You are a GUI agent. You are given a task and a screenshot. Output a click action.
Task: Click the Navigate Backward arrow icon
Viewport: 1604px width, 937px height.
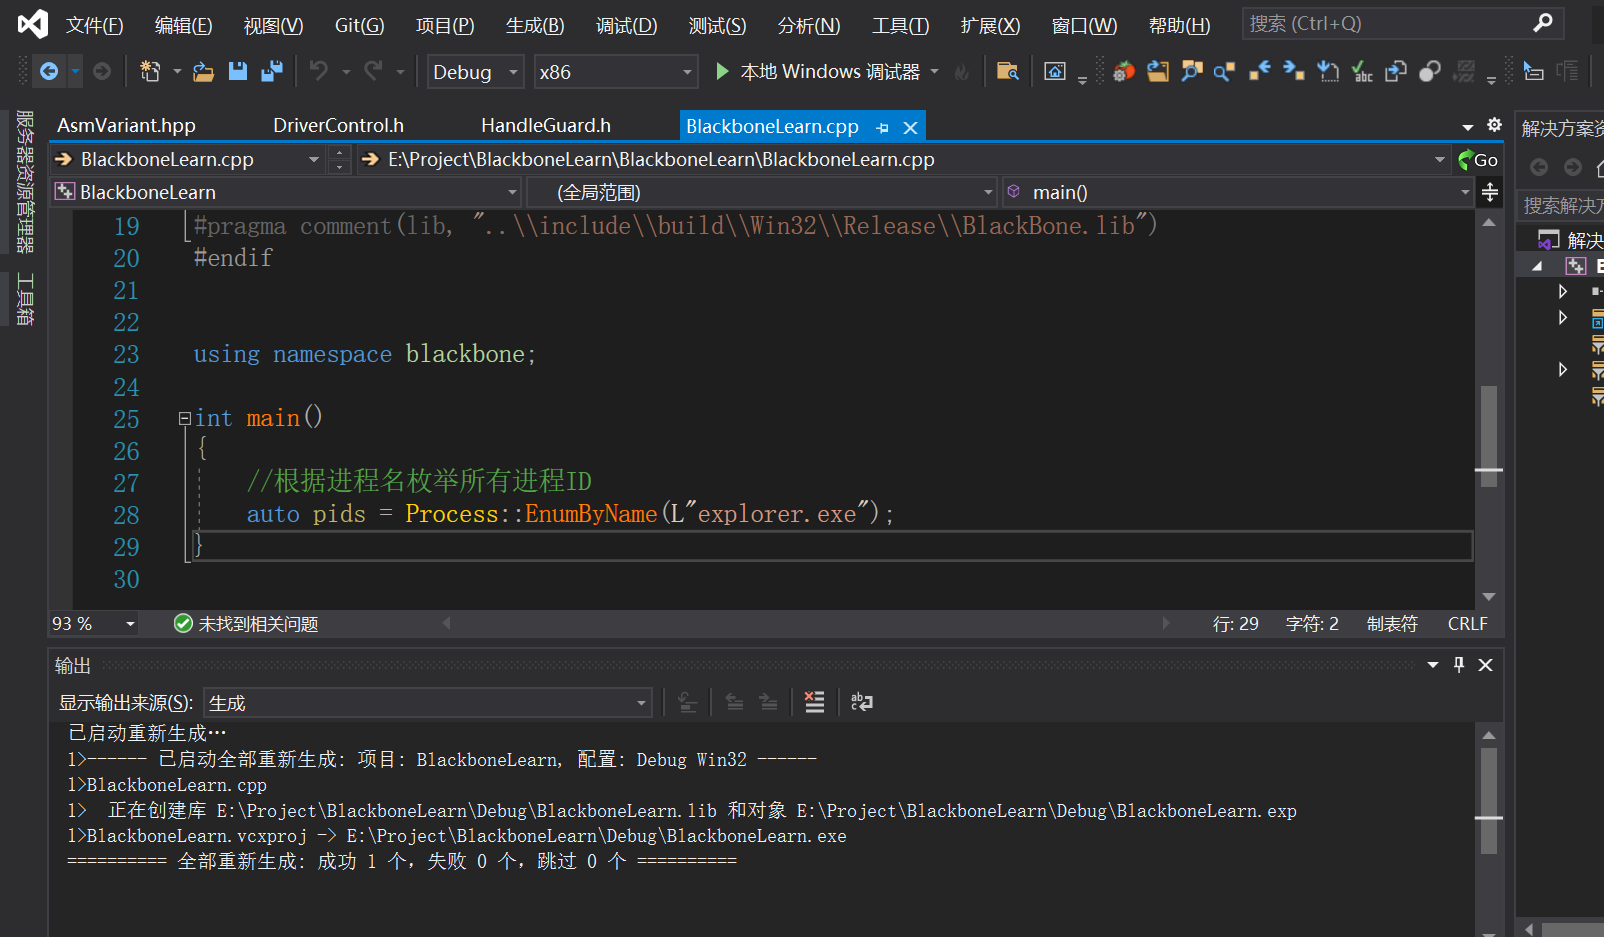coord(48,71)
